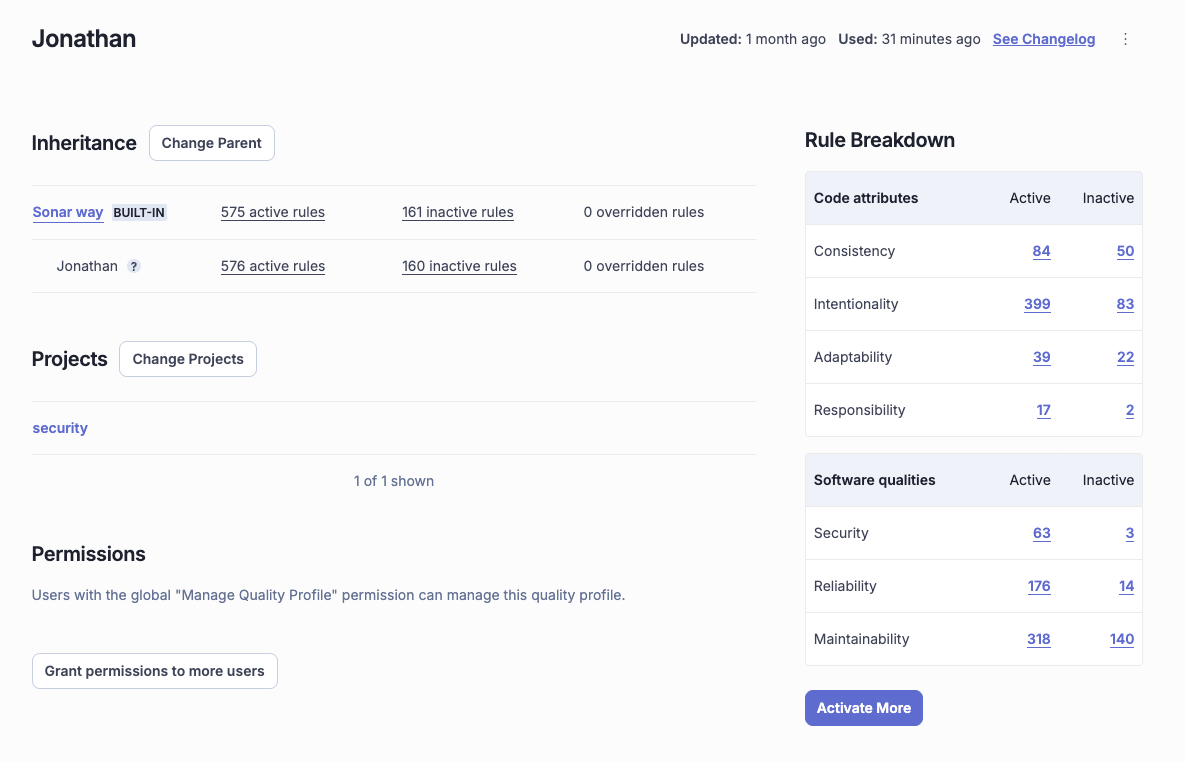Open the 83 inactive Intentionality rules

(x=1125, y=304)
